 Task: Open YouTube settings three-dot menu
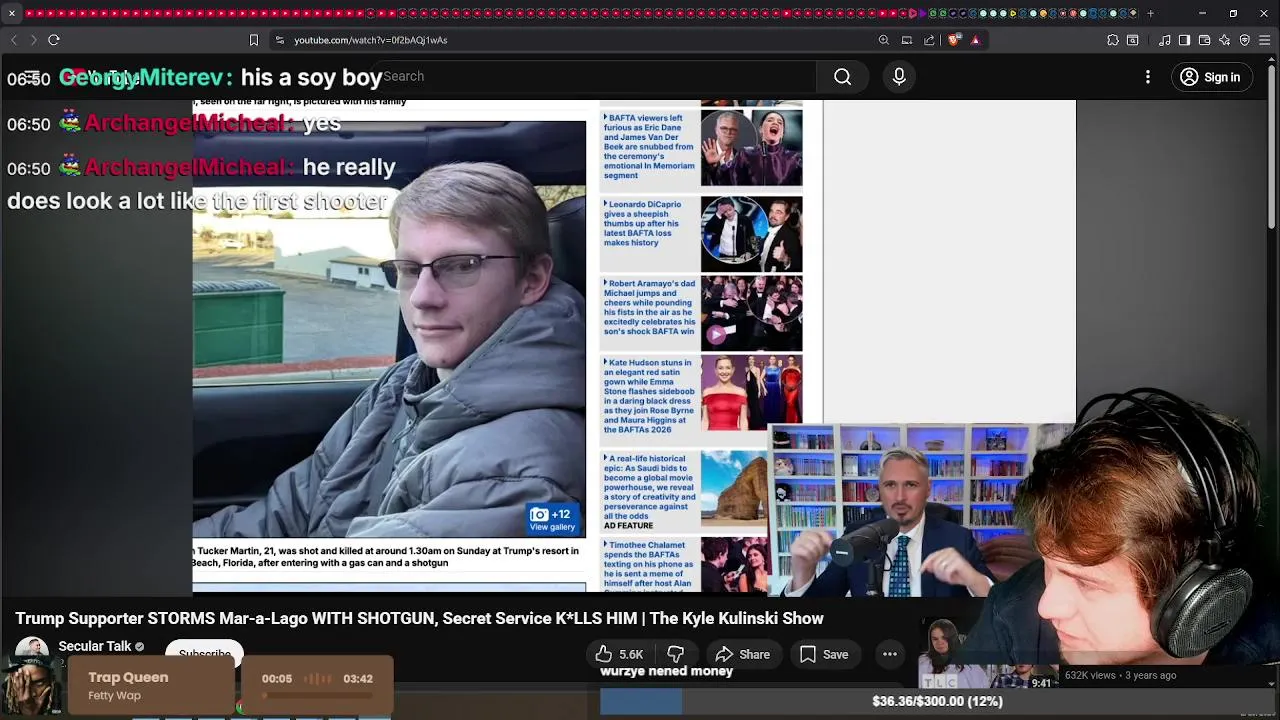[1148, 77]
